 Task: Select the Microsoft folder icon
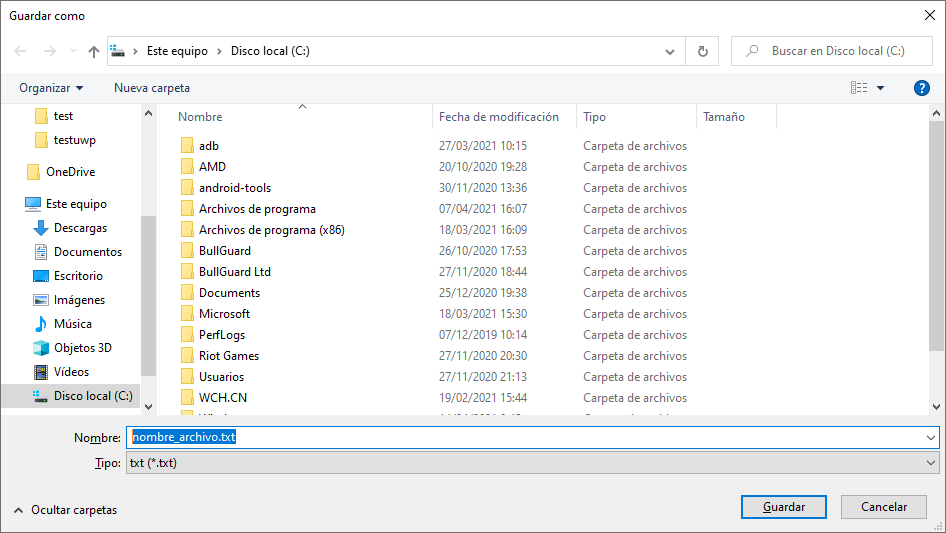pos(187,314)
